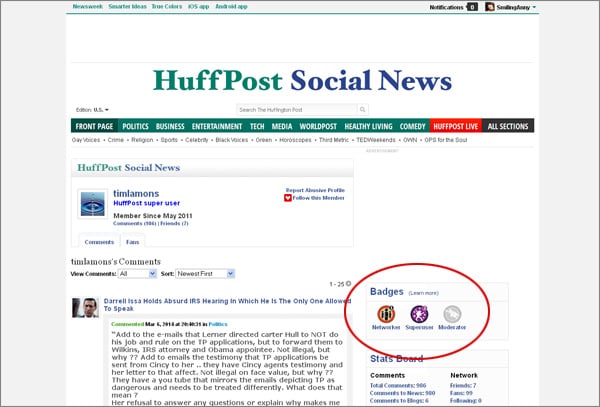This screenshot has height=407, width=600.
Task: Open the Celebrity subsection
Action: (x=197, y=140)
